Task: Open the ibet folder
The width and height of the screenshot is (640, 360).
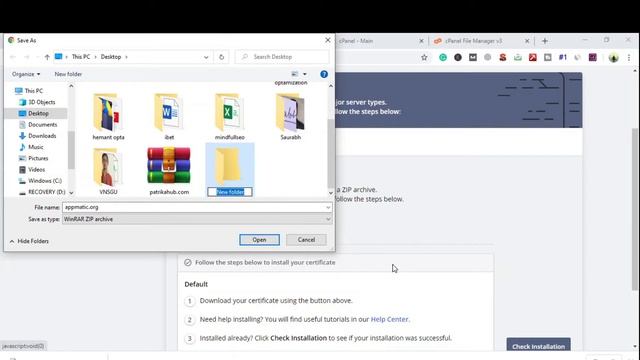Action: click(169, 117)
